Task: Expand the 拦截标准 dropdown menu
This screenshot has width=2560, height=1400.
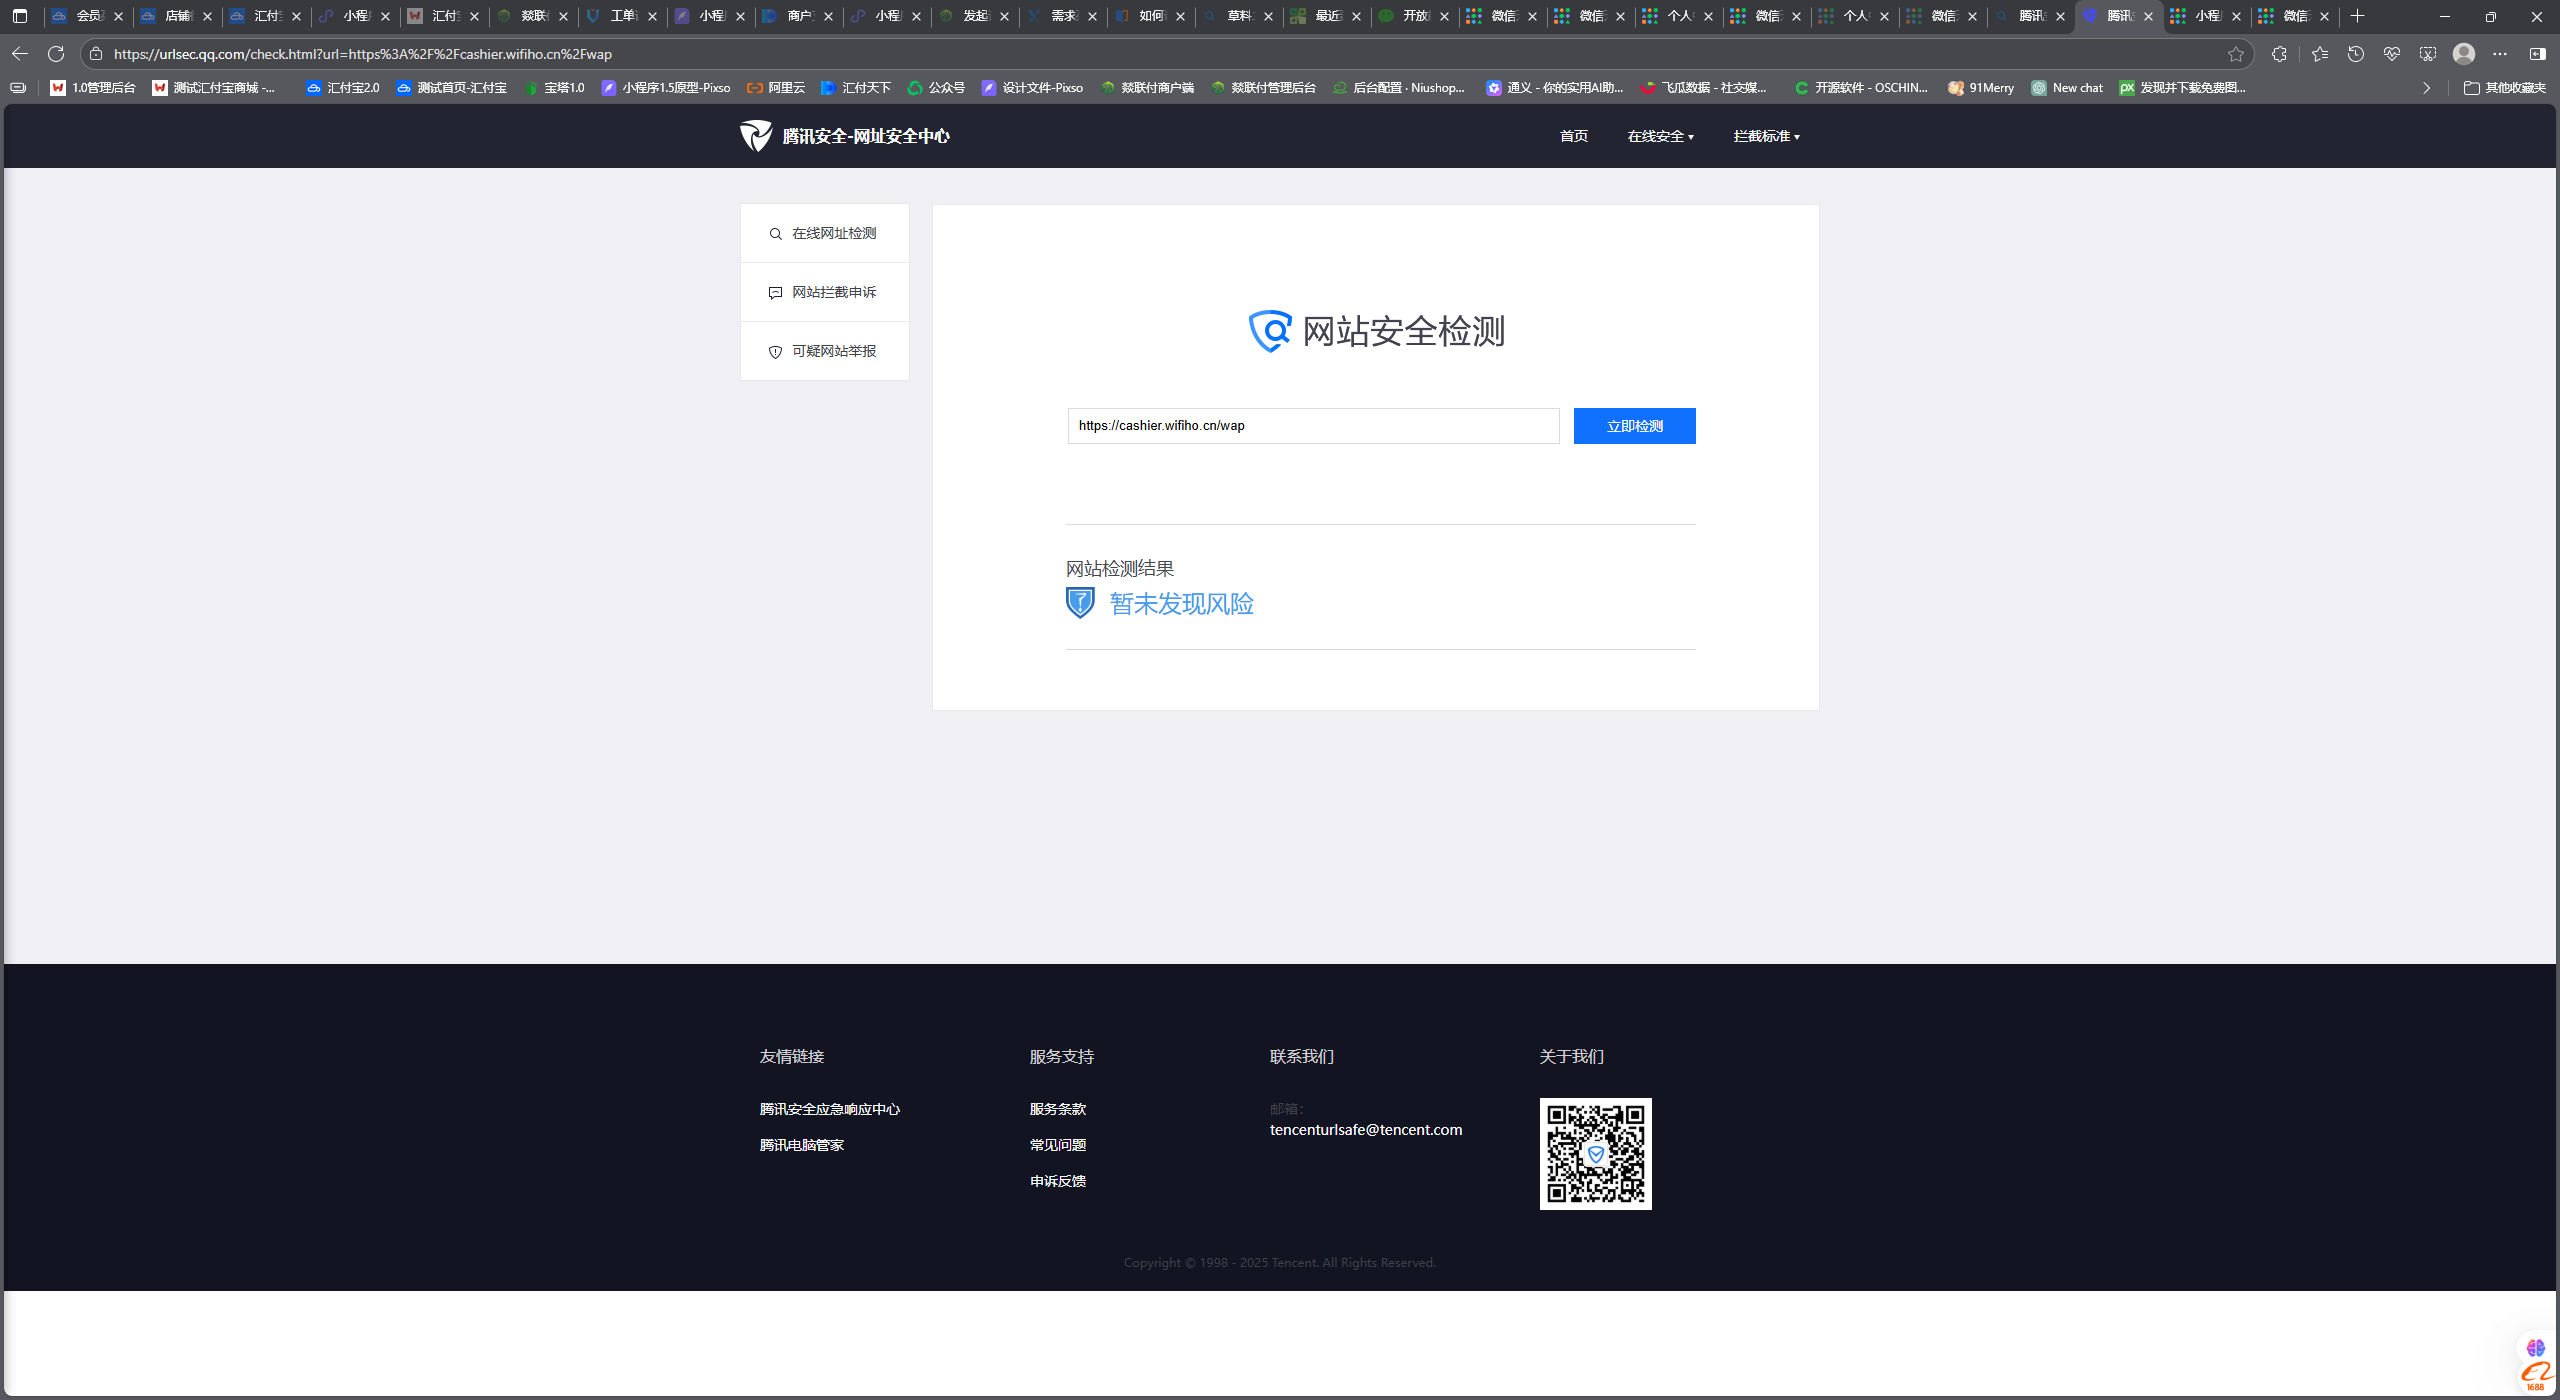Action: point(1766,136)
